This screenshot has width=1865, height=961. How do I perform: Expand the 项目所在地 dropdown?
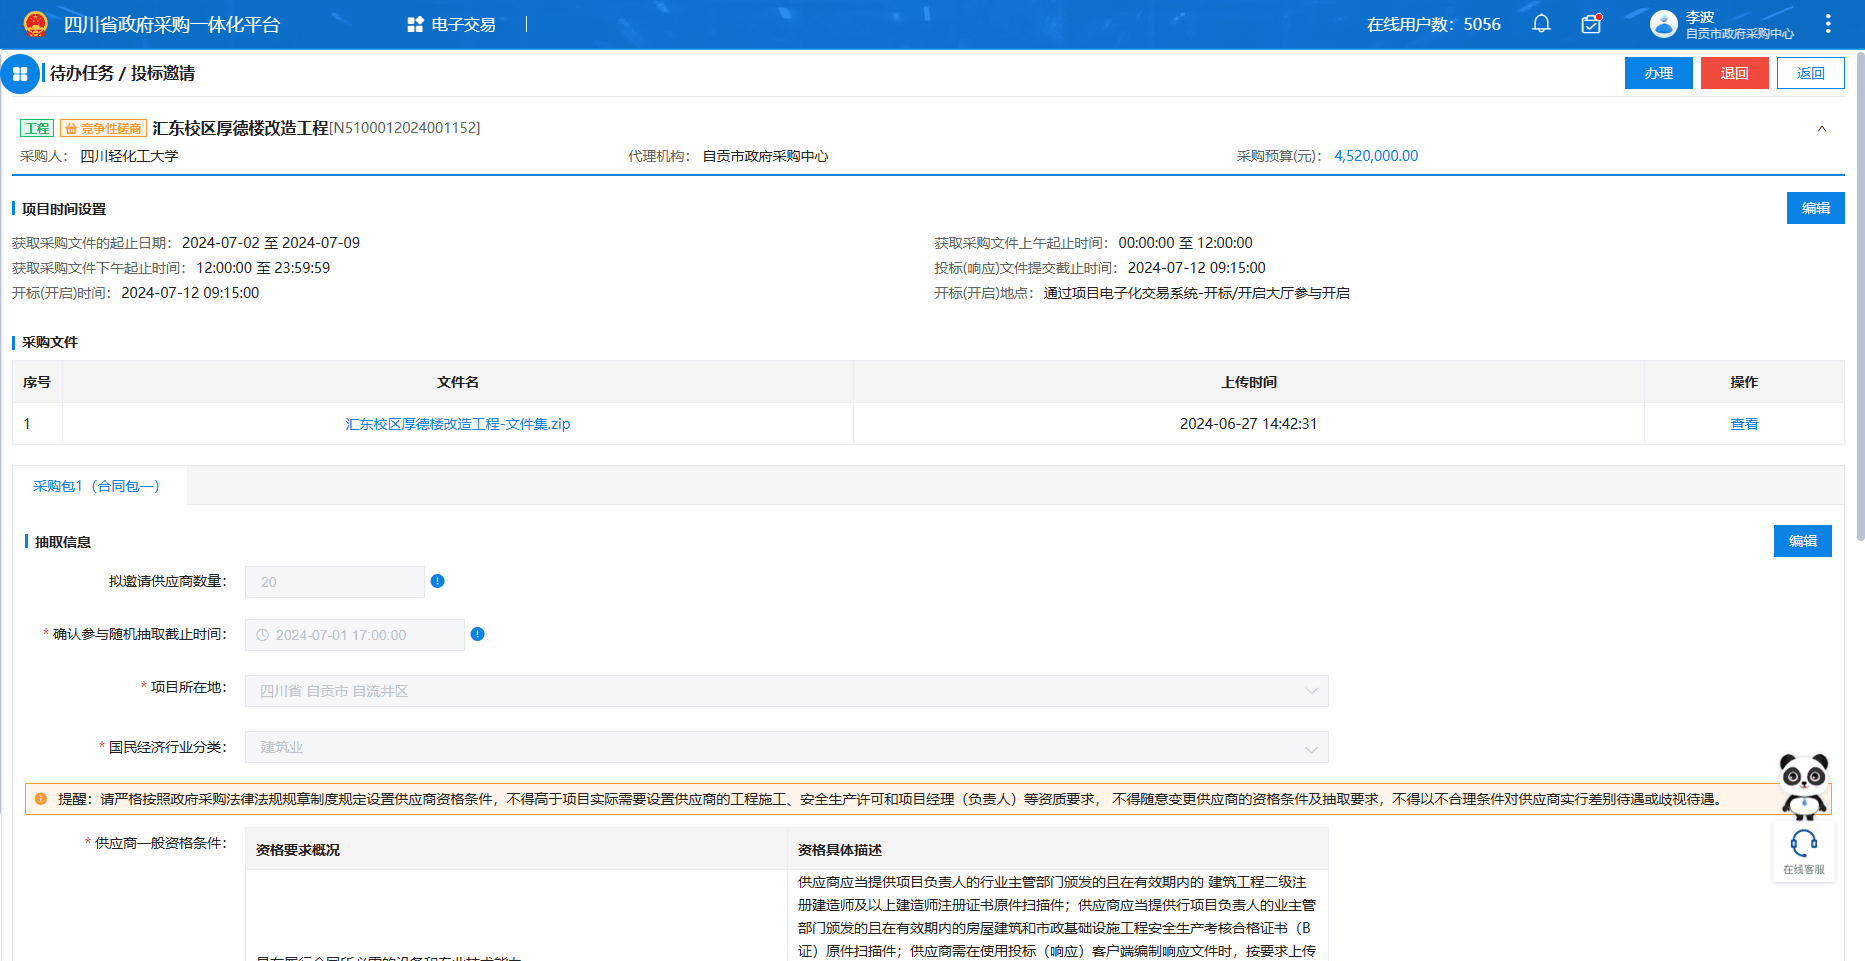[x=1311, y=691]
